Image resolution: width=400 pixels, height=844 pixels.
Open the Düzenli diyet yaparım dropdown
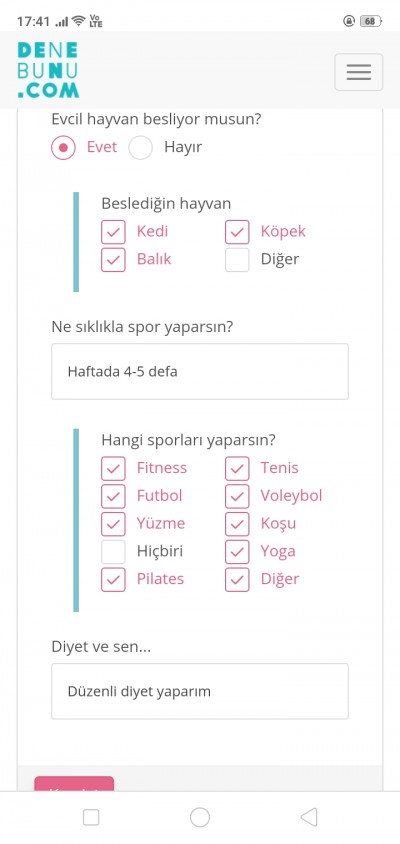pyautogui.click(x=200, y=691)
